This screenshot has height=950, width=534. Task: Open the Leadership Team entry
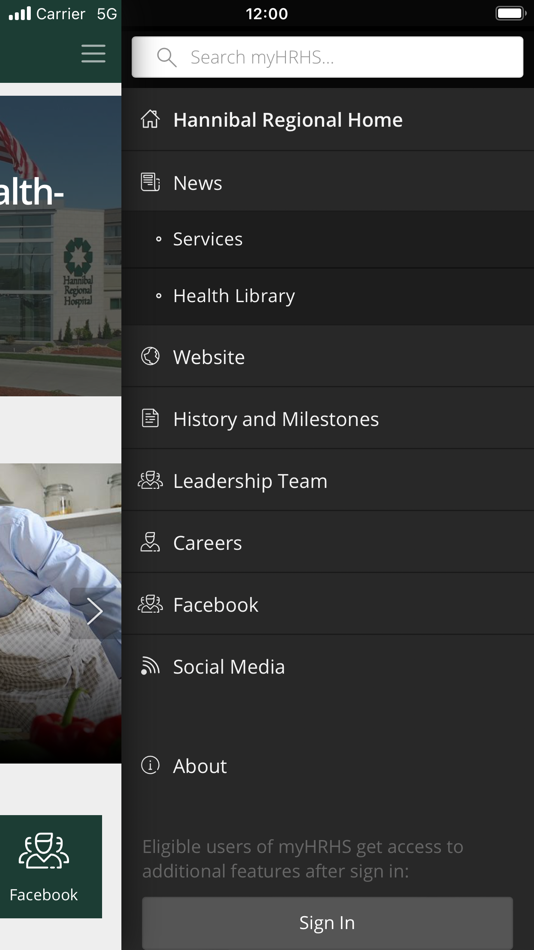328,480
